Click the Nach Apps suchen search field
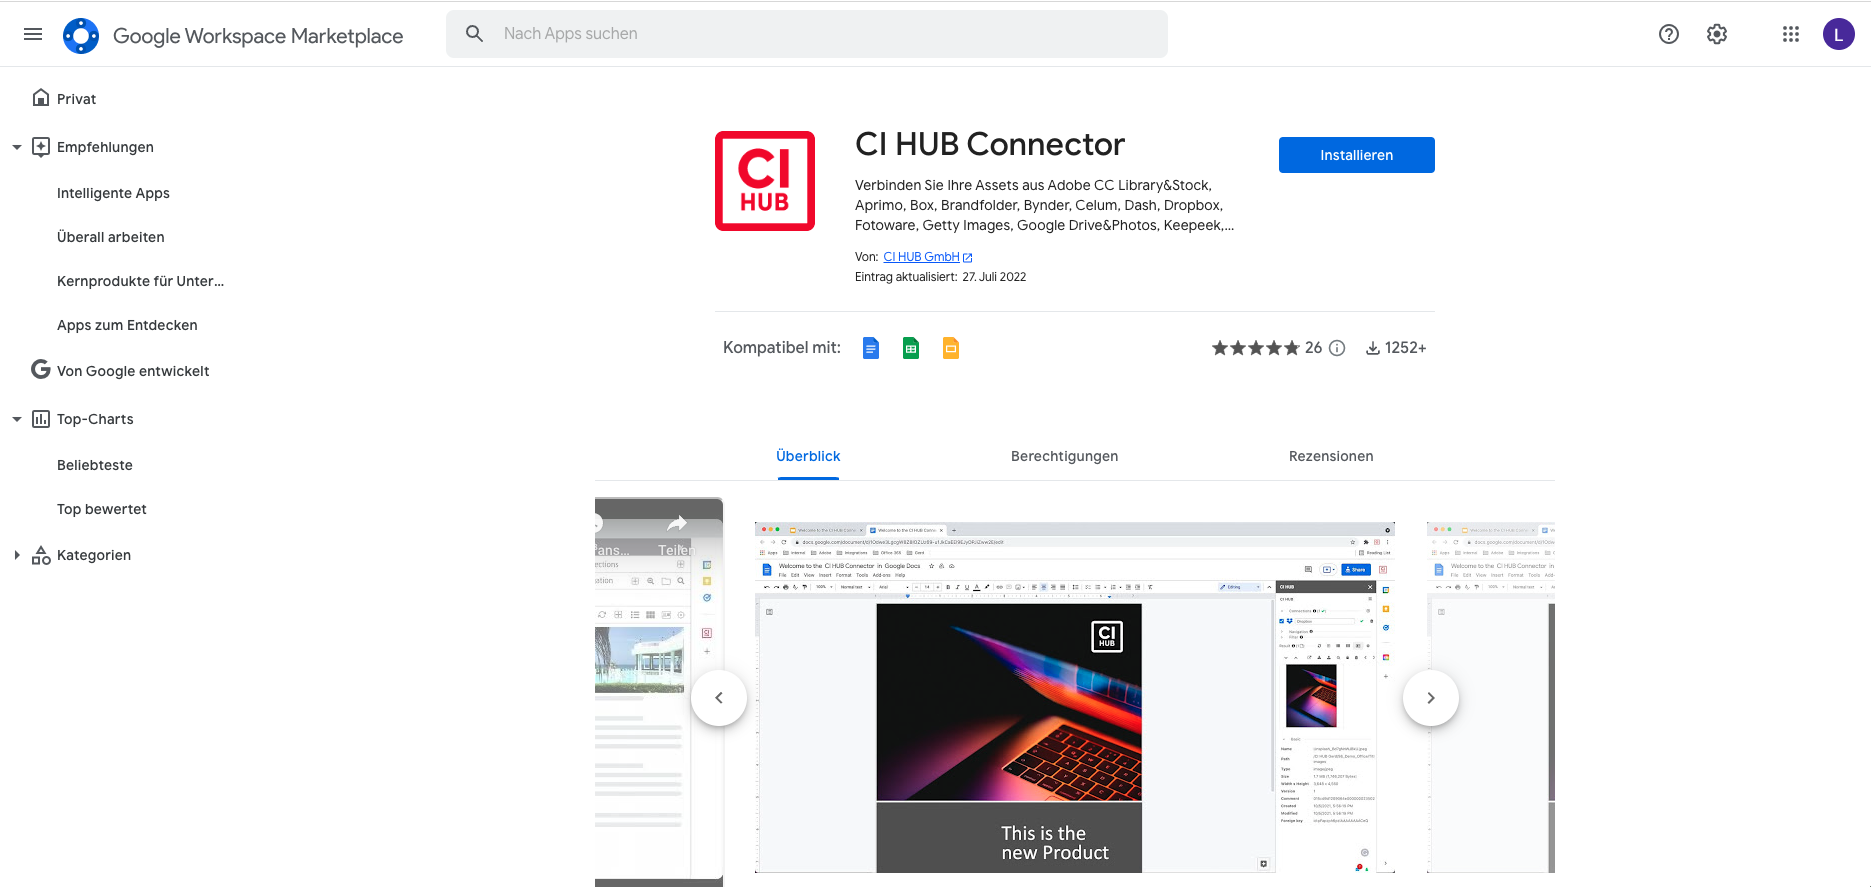The height and width of the screenshot is (887, 1871). [807, 34]
